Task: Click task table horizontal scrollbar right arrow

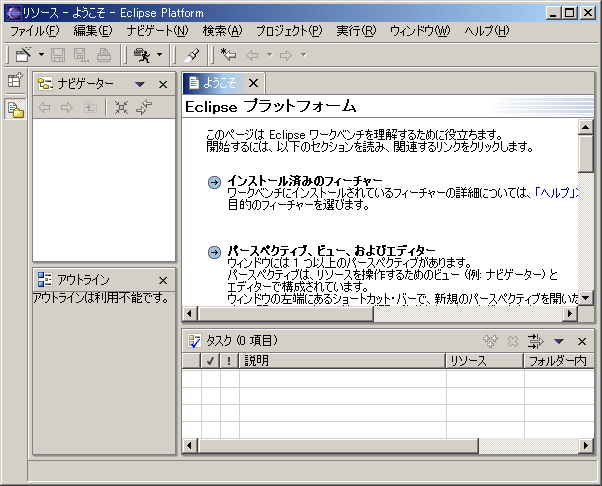Action: 586,446
